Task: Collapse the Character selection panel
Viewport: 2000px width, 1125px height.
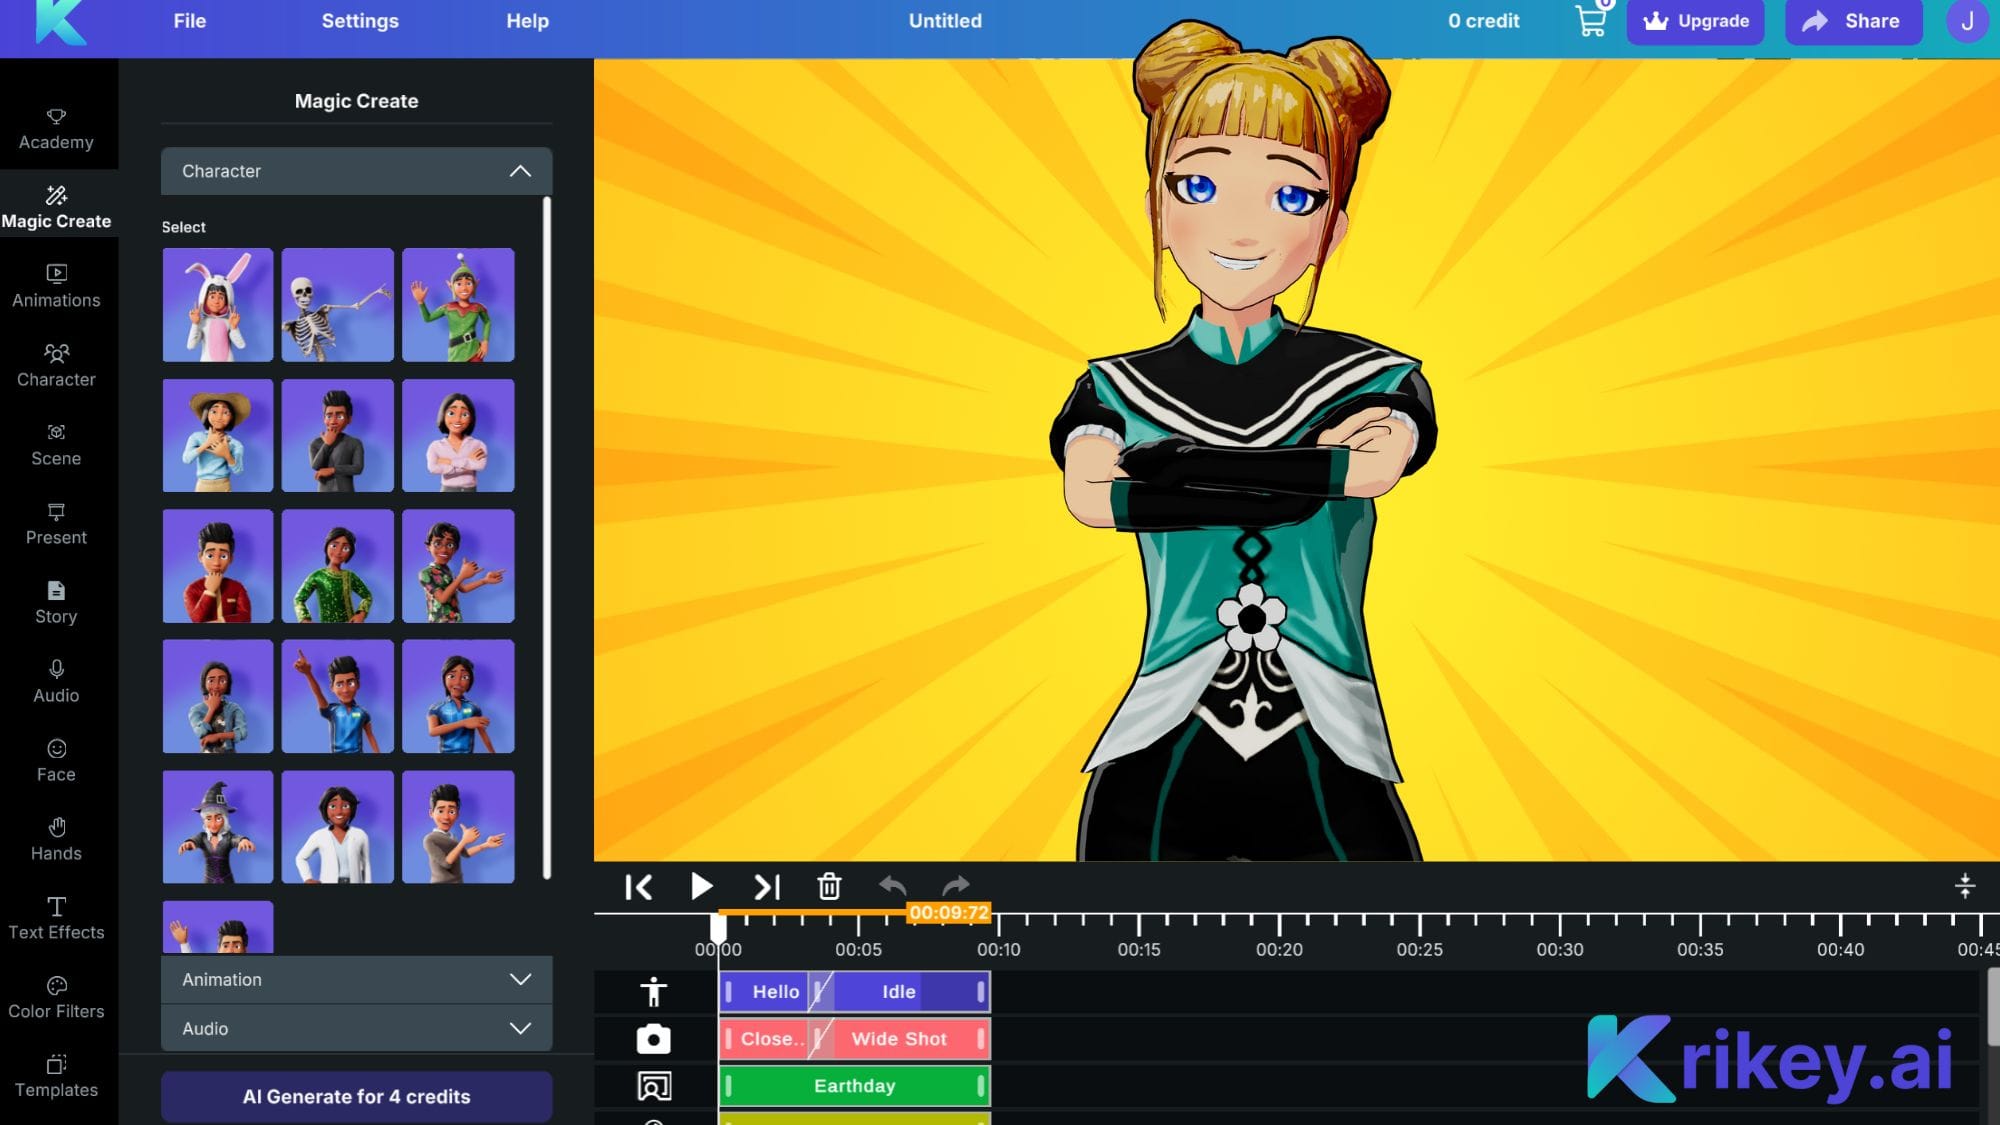Action: click(x=519, y=170)
